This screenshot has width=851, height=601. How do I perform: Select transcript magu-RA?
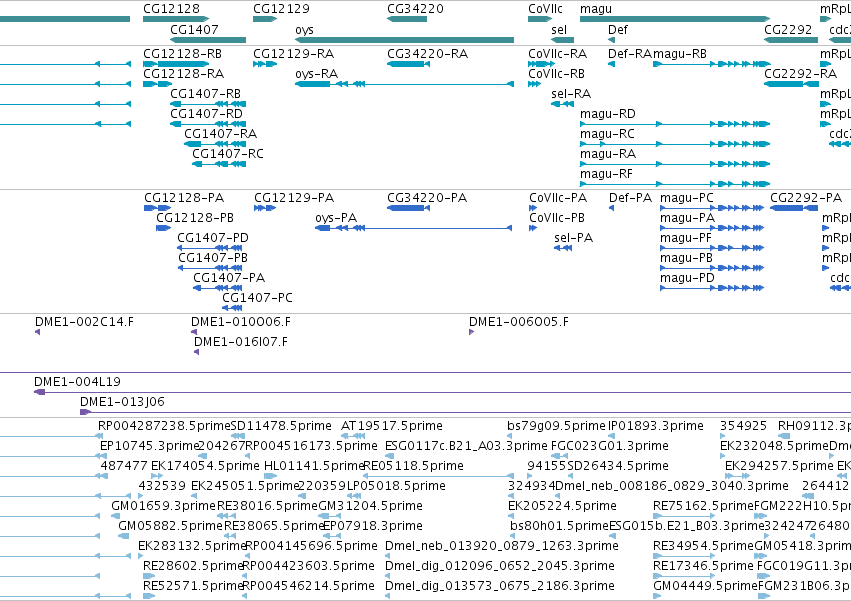pyautogui.click(x=608, y=154)
